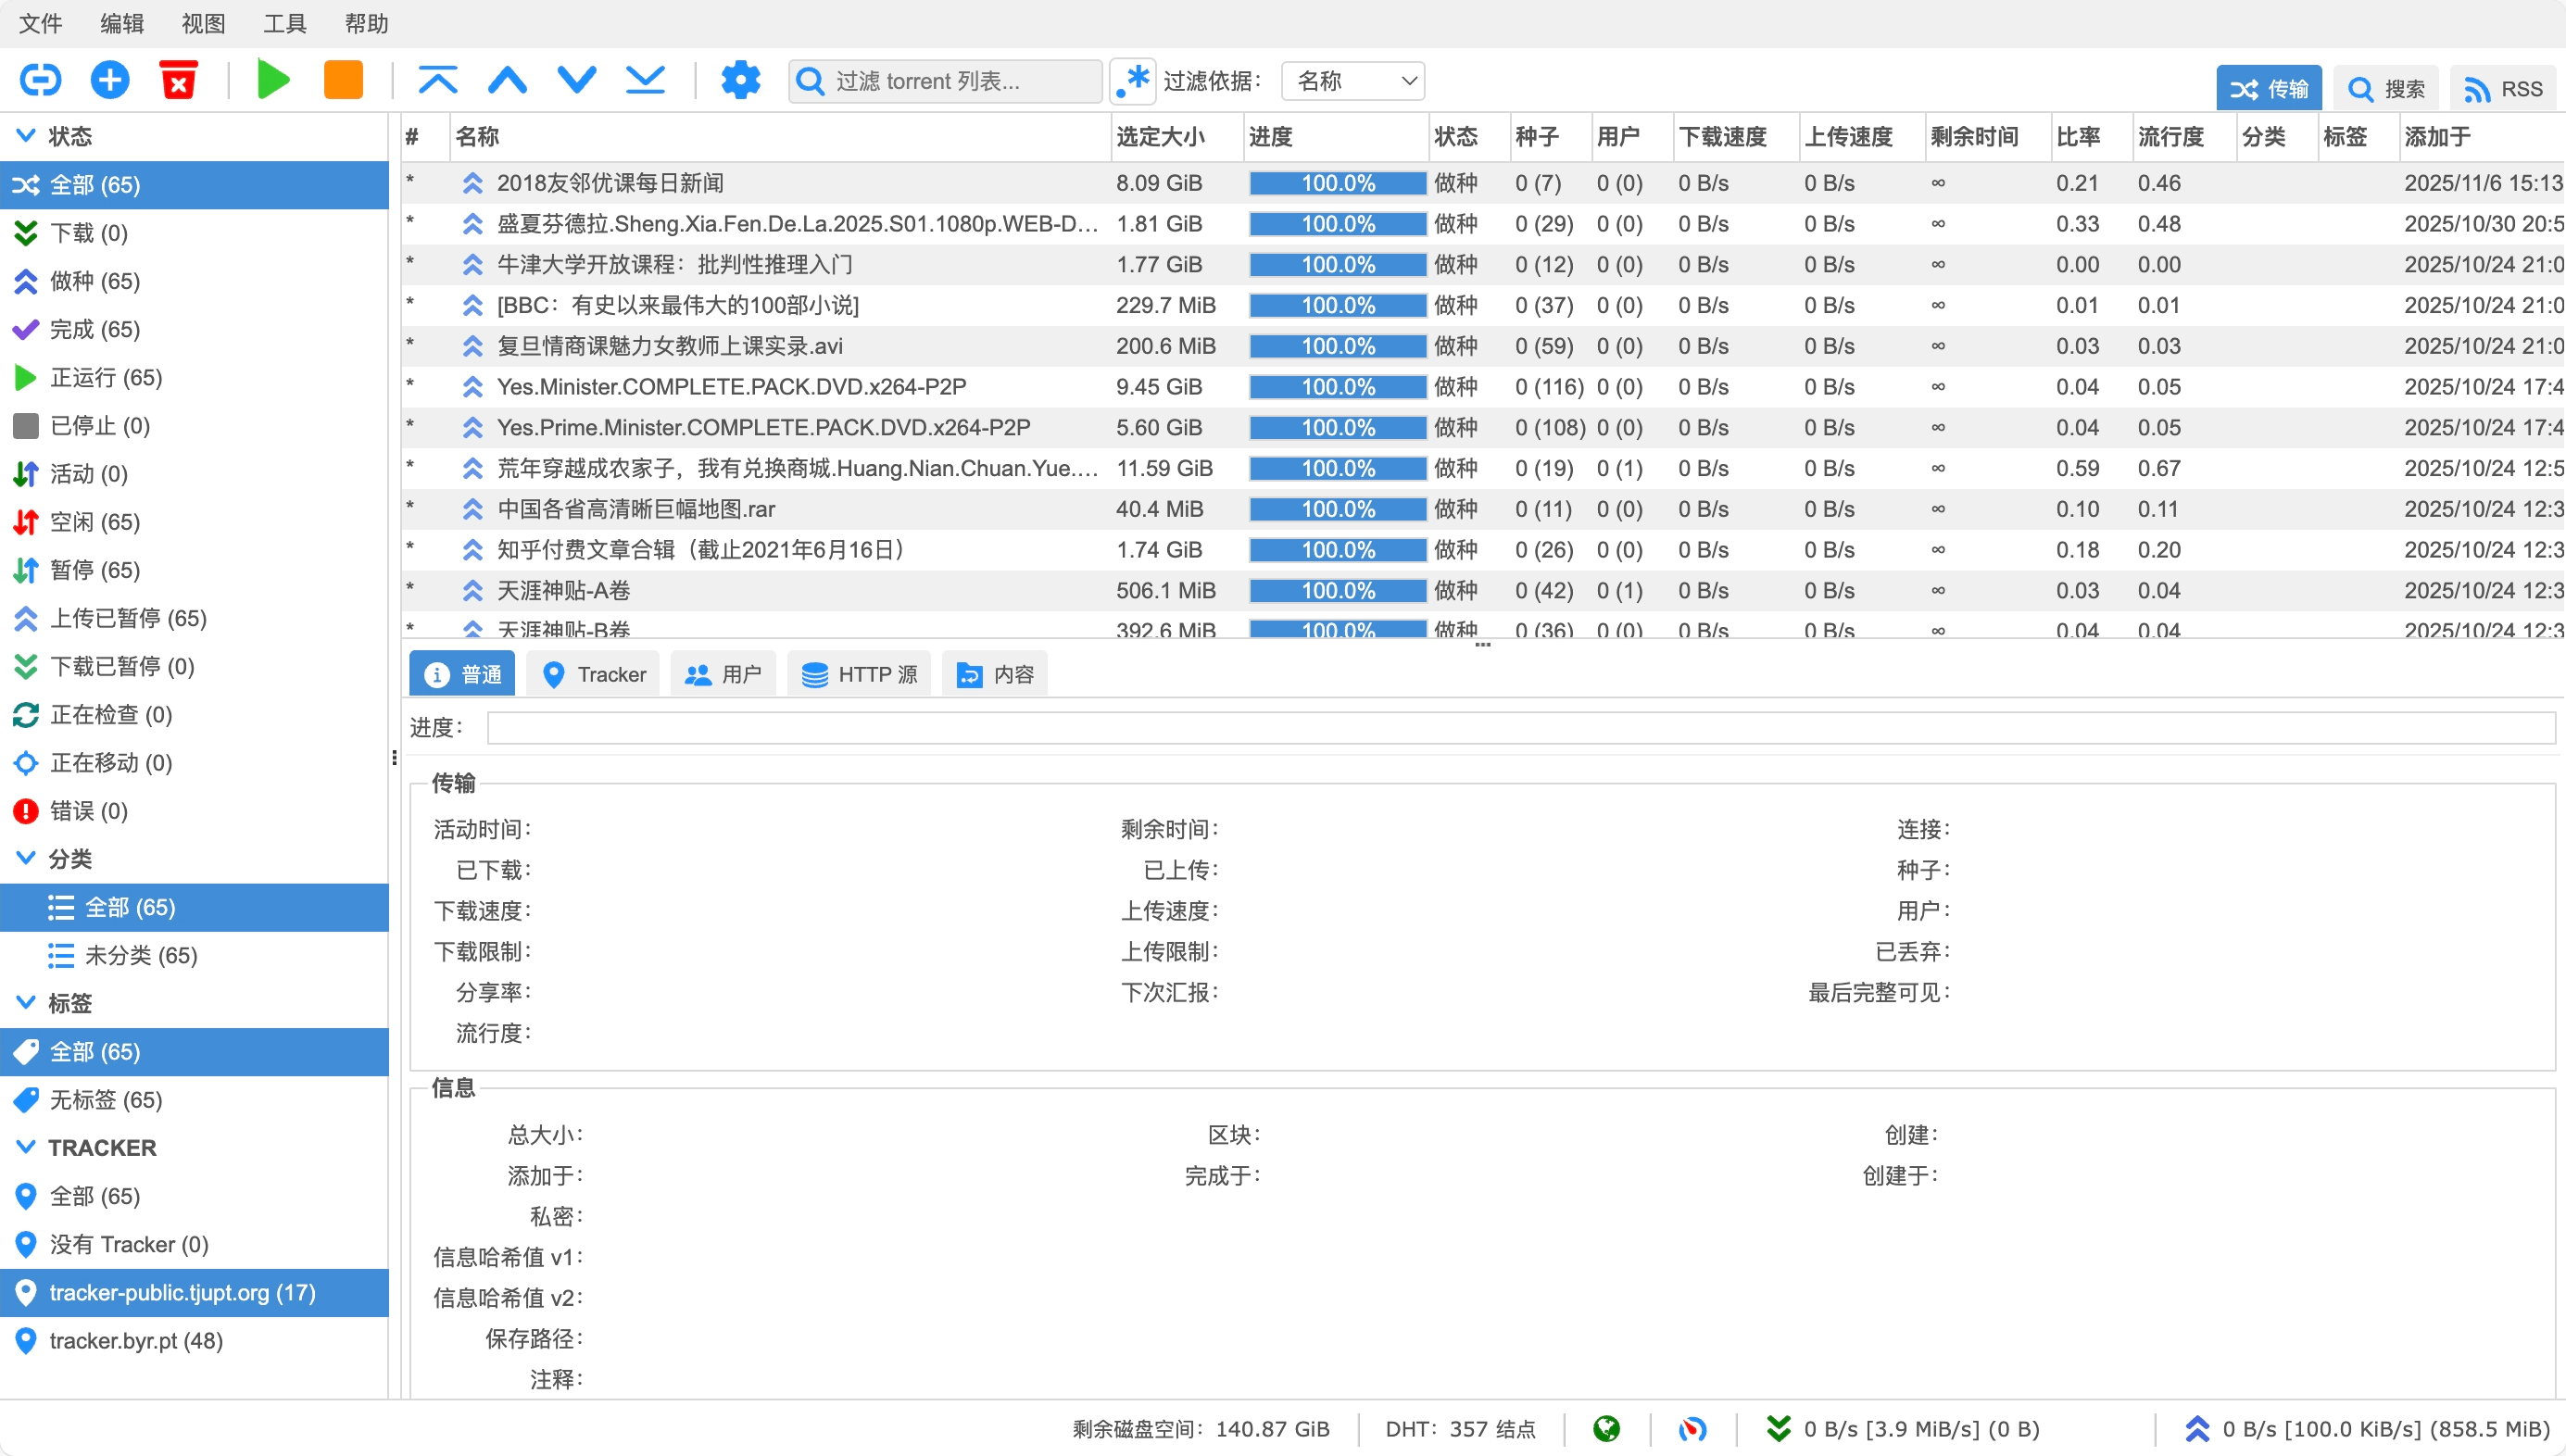
Task: Toggle alternative speed limits status icon
Action: click(x=1692, y=1429)
